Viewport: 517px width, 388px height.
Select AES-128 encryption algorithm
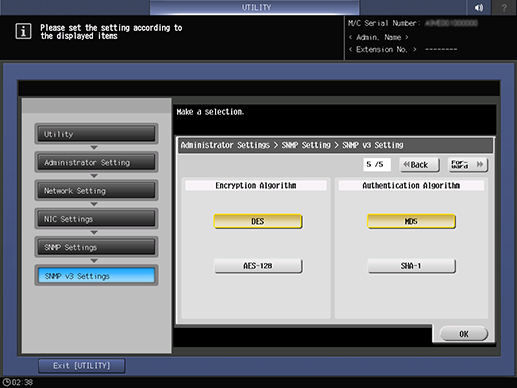pyautogui.click(x=258, y=266)
